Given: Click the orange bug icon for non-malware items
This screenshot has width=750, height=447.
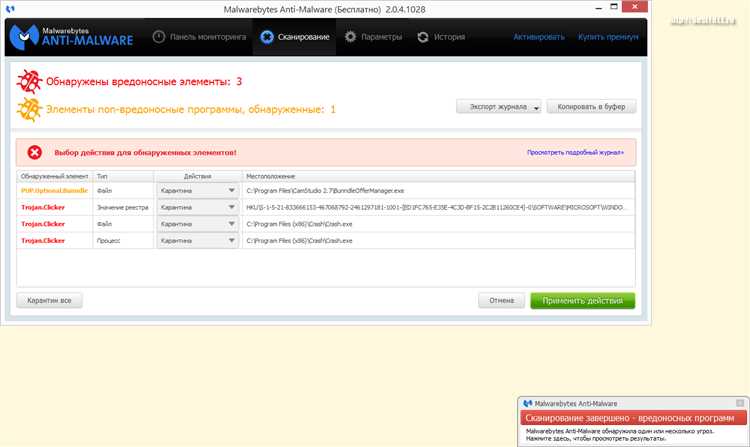Looking at the screenshot, I should point(29,109).
